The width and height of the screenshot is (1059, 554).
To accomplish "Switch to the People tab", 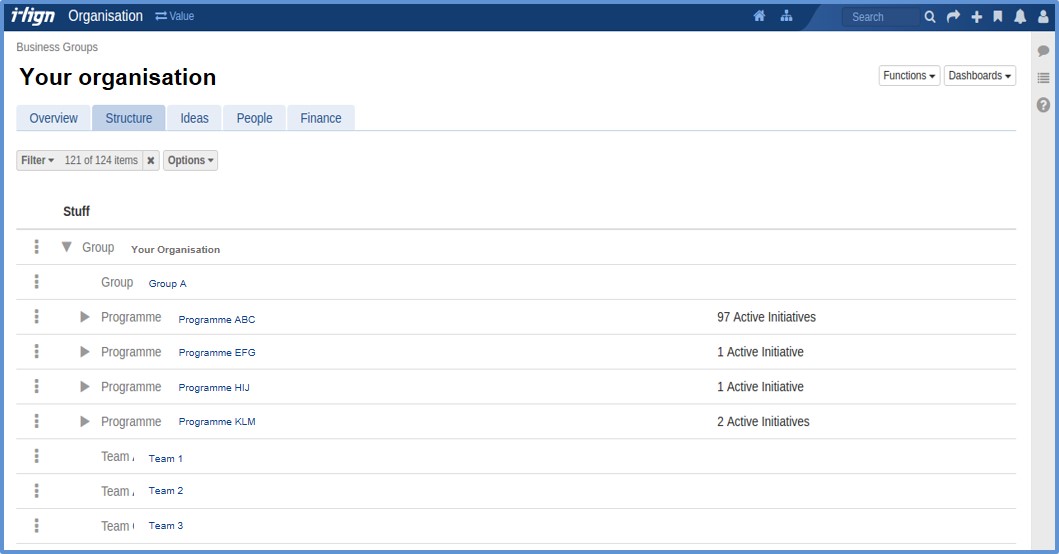I will point(254,118).
